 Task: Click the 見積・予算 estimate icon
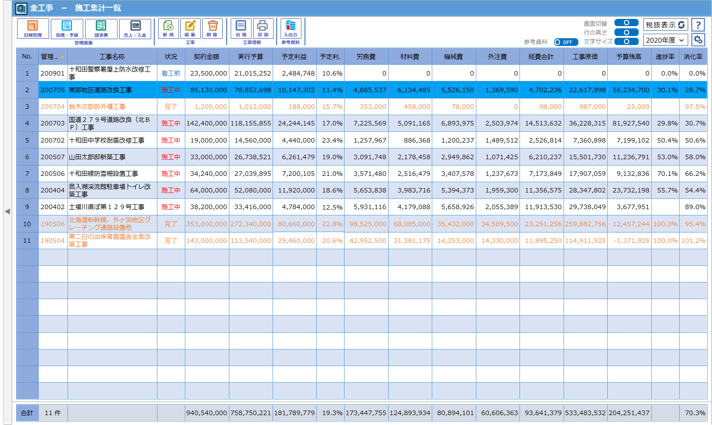coord(66,29)
